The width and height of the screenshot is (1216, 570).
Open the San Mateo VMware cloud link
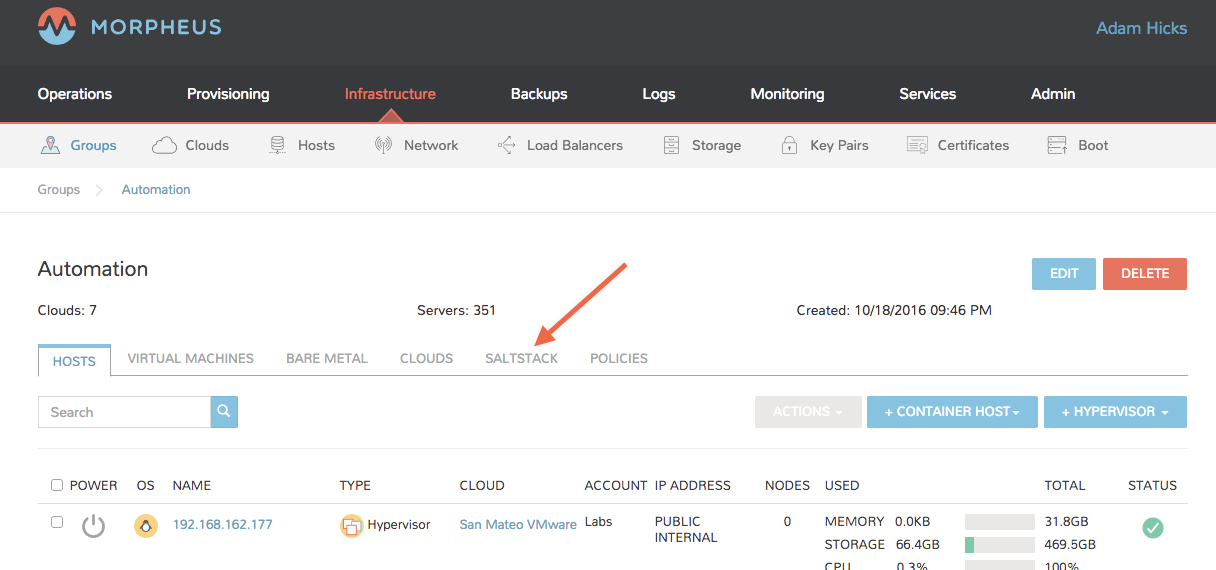[x=518, y=524]
